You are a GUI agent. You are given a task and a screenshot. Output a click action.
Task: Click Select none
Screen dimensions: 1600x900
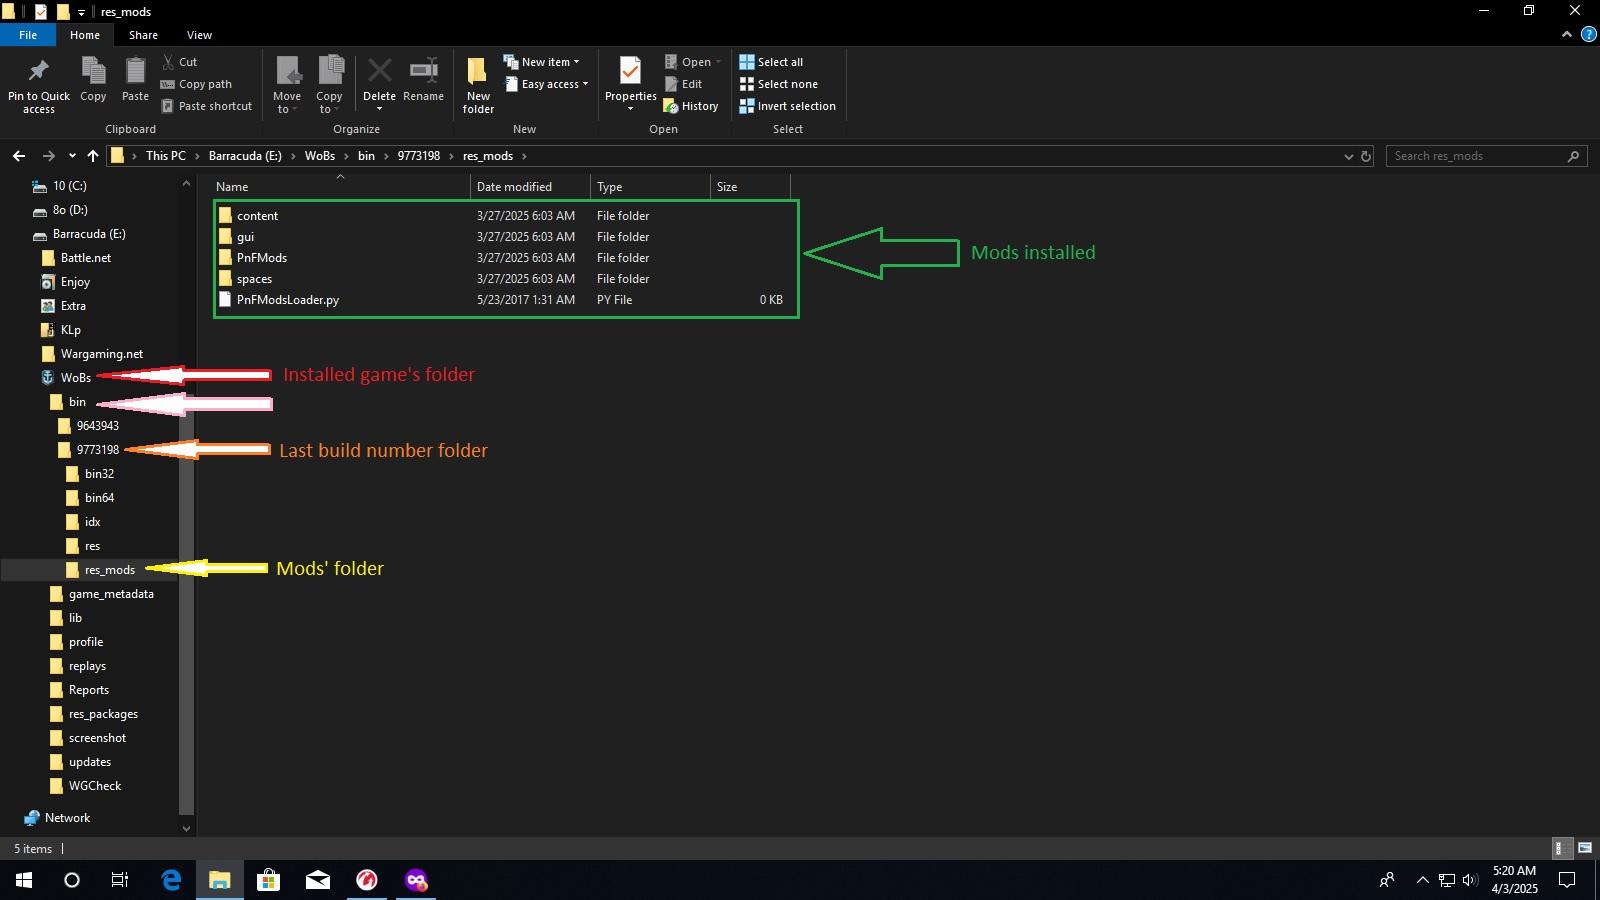pos(778,84)
